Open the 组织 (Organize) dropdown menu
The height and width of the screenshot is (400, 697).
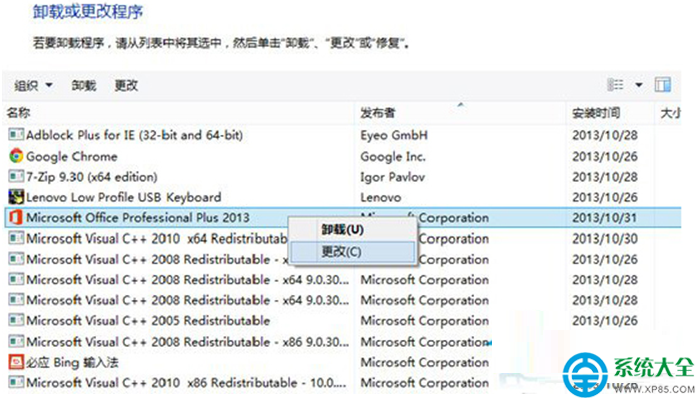point(33,85)
